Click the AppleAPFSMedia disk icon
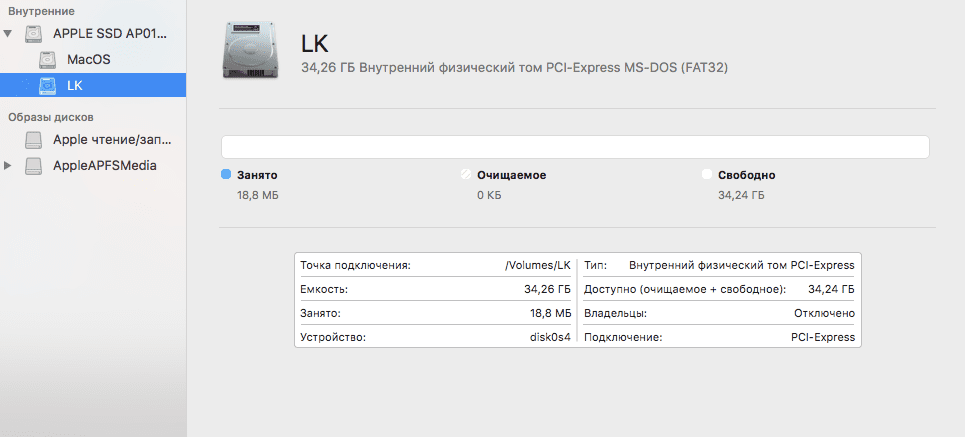Image resolution: width=965 pixels, height=437 pixels. [x=34, y=166]
